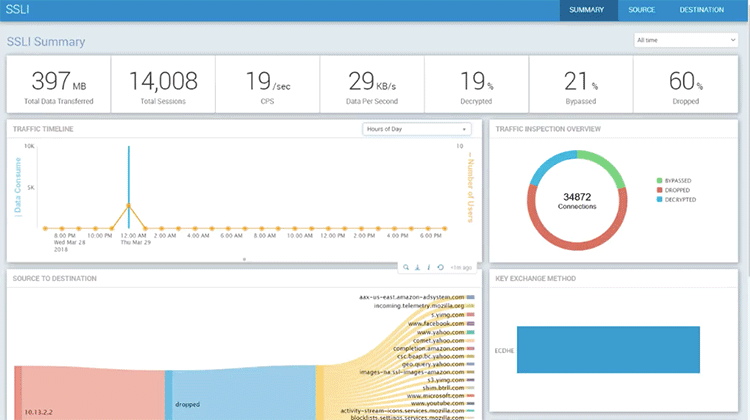Click the 12:00 AM peak data point
This screenshot has width=750, height=420.
(129, 206)
